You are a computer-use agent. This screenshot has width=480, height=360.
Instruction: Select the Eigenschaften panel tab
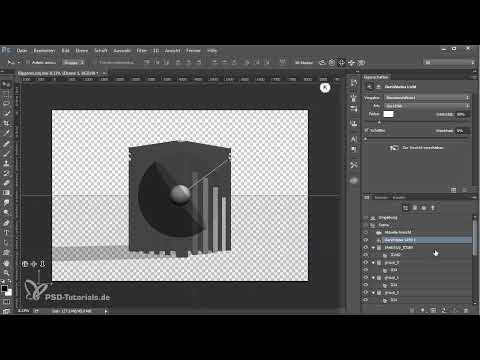(376, 77)
